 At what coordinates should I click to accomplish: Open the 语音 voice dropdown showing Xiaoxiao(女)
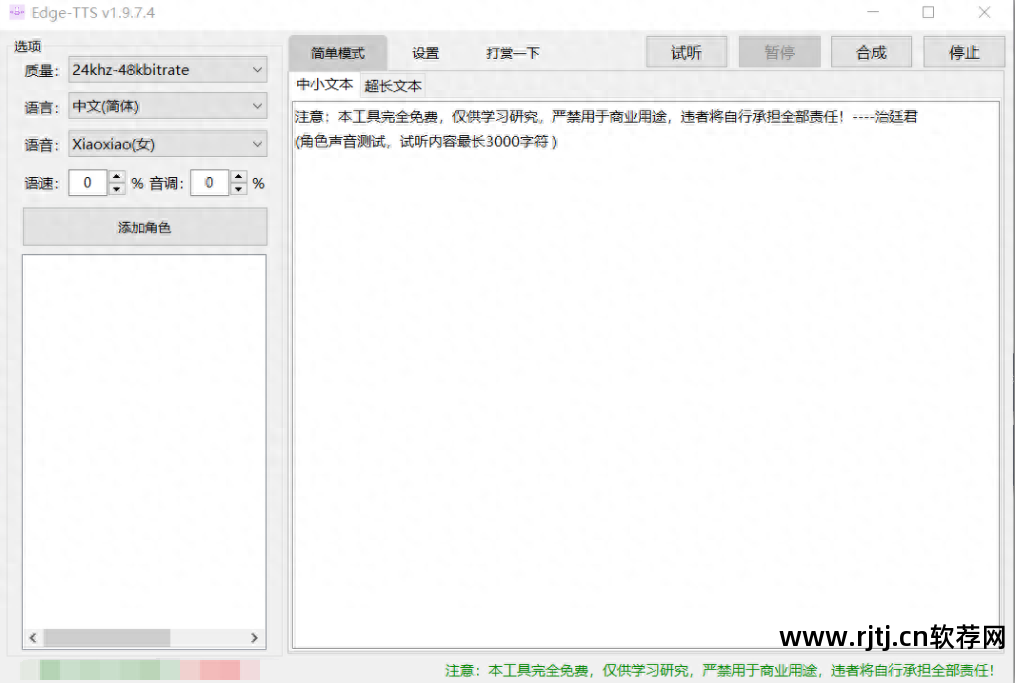(x=166, y=143)
